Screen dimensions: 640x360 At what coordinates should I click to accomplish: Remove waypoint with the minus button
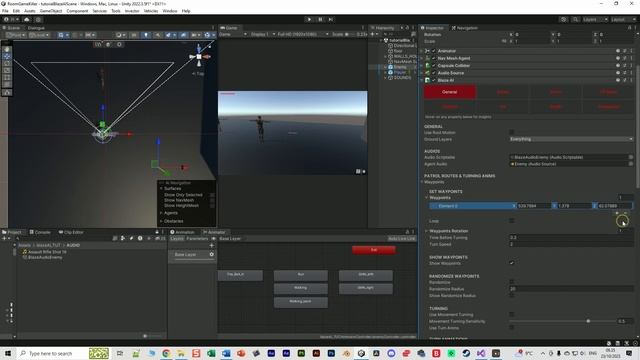pyautogui.click(x=625, y=213)
